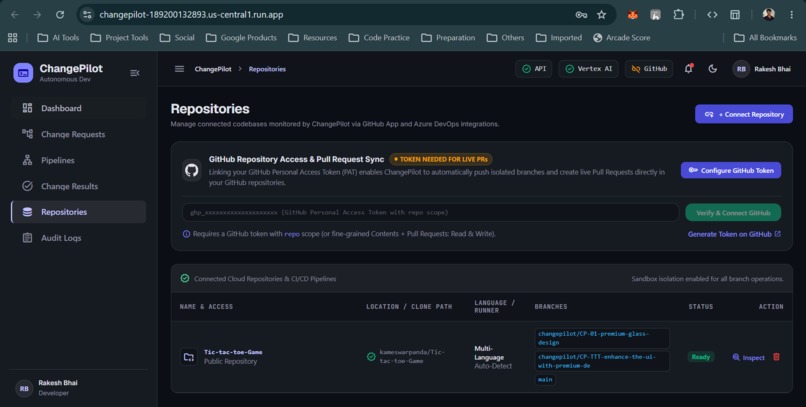Select Repositories in the sidebar
Image resolution: width=806 pixels, height=407 pixels.
78,212
